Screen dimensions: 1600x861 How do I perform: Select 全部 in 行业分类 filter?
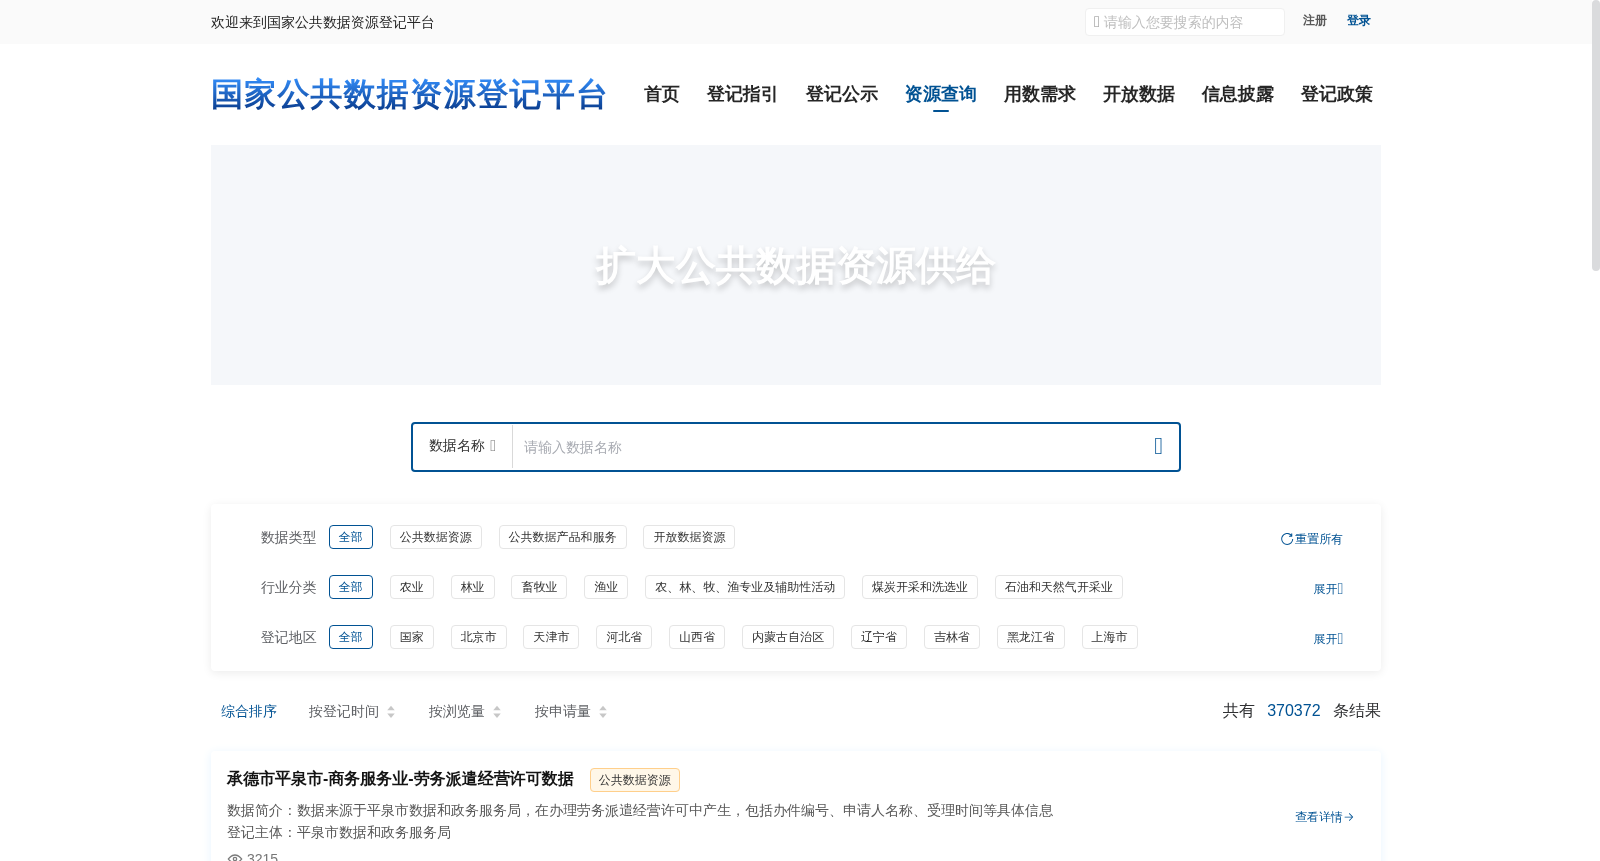pos(351,587)
